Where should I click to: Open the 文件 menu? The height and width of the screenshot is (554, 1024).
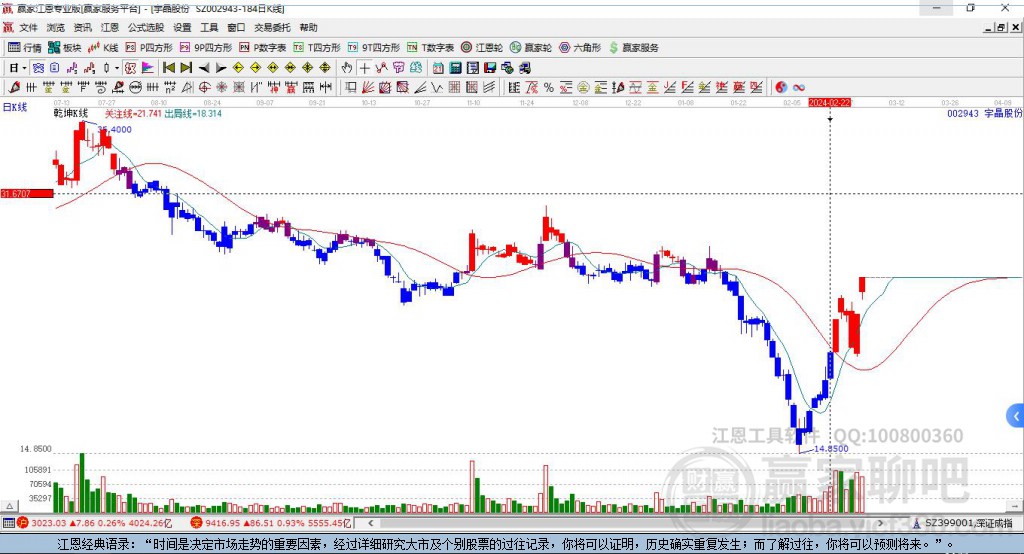tap(28, 27)
